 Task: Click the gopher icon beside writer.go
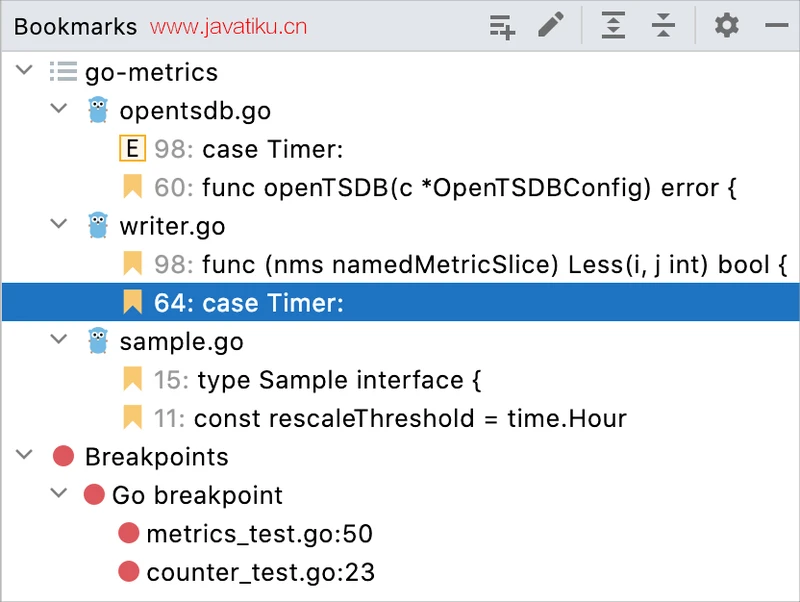tap(97, 226)
